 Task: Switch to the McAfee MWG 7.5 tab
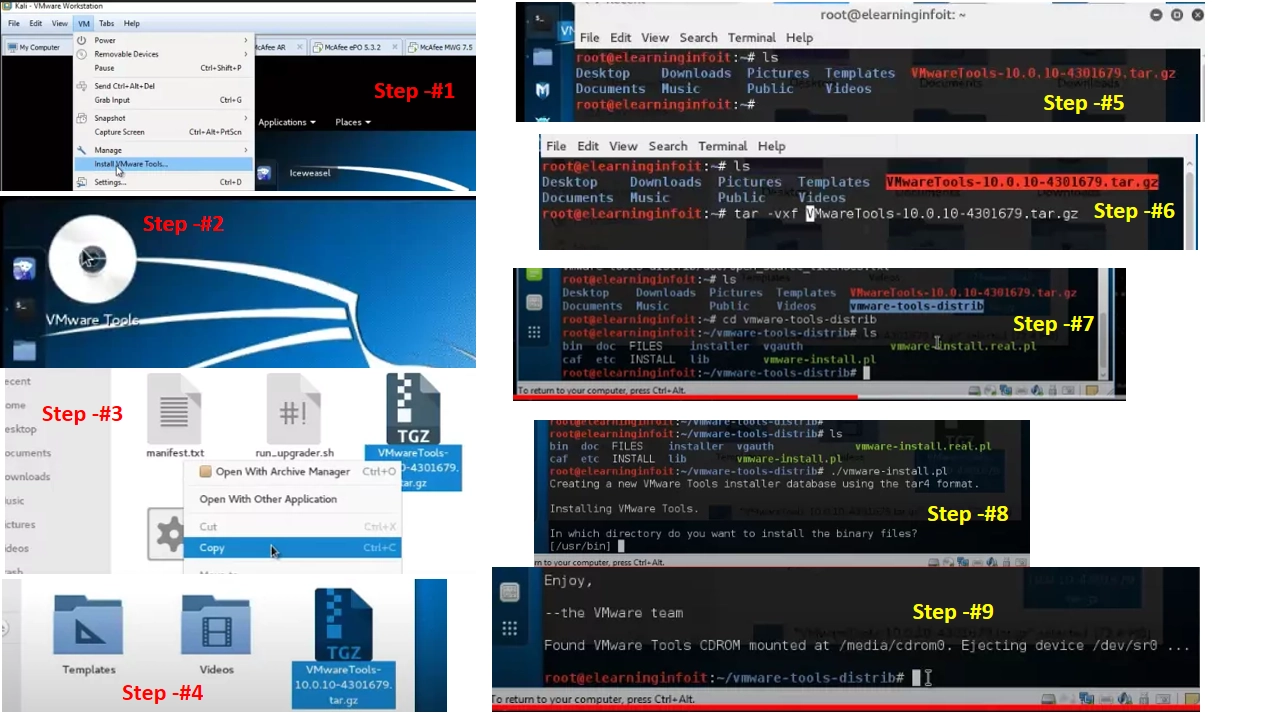coord(441,47)
